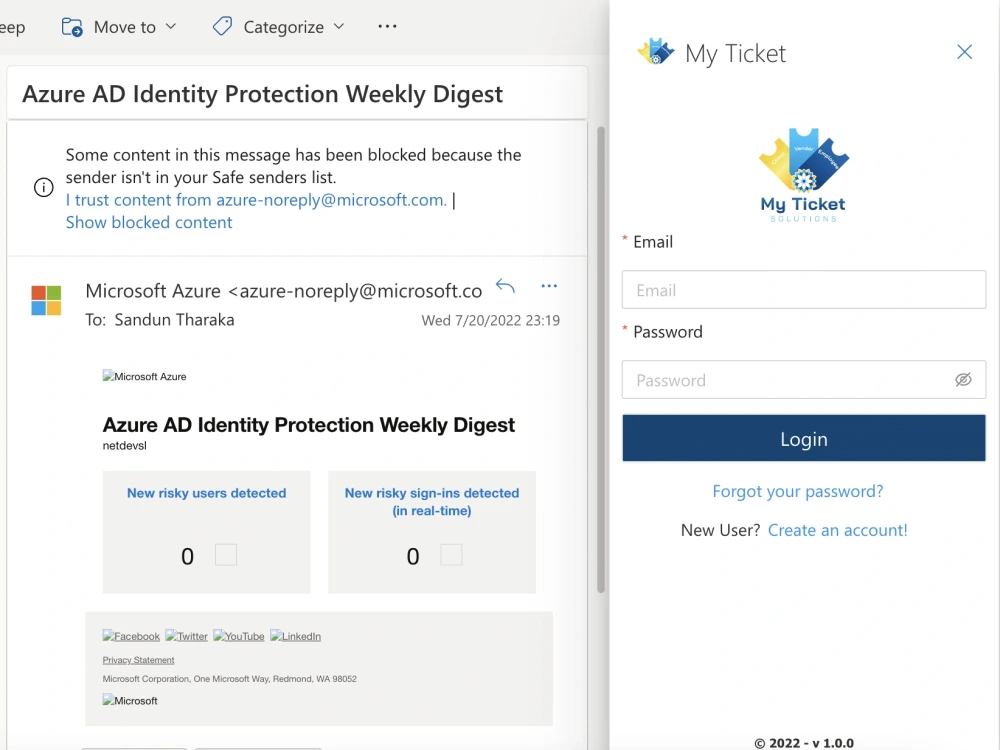Select the reply arrow on the Azure message
Screen dimensions: 1000x750
coord(505,286)
